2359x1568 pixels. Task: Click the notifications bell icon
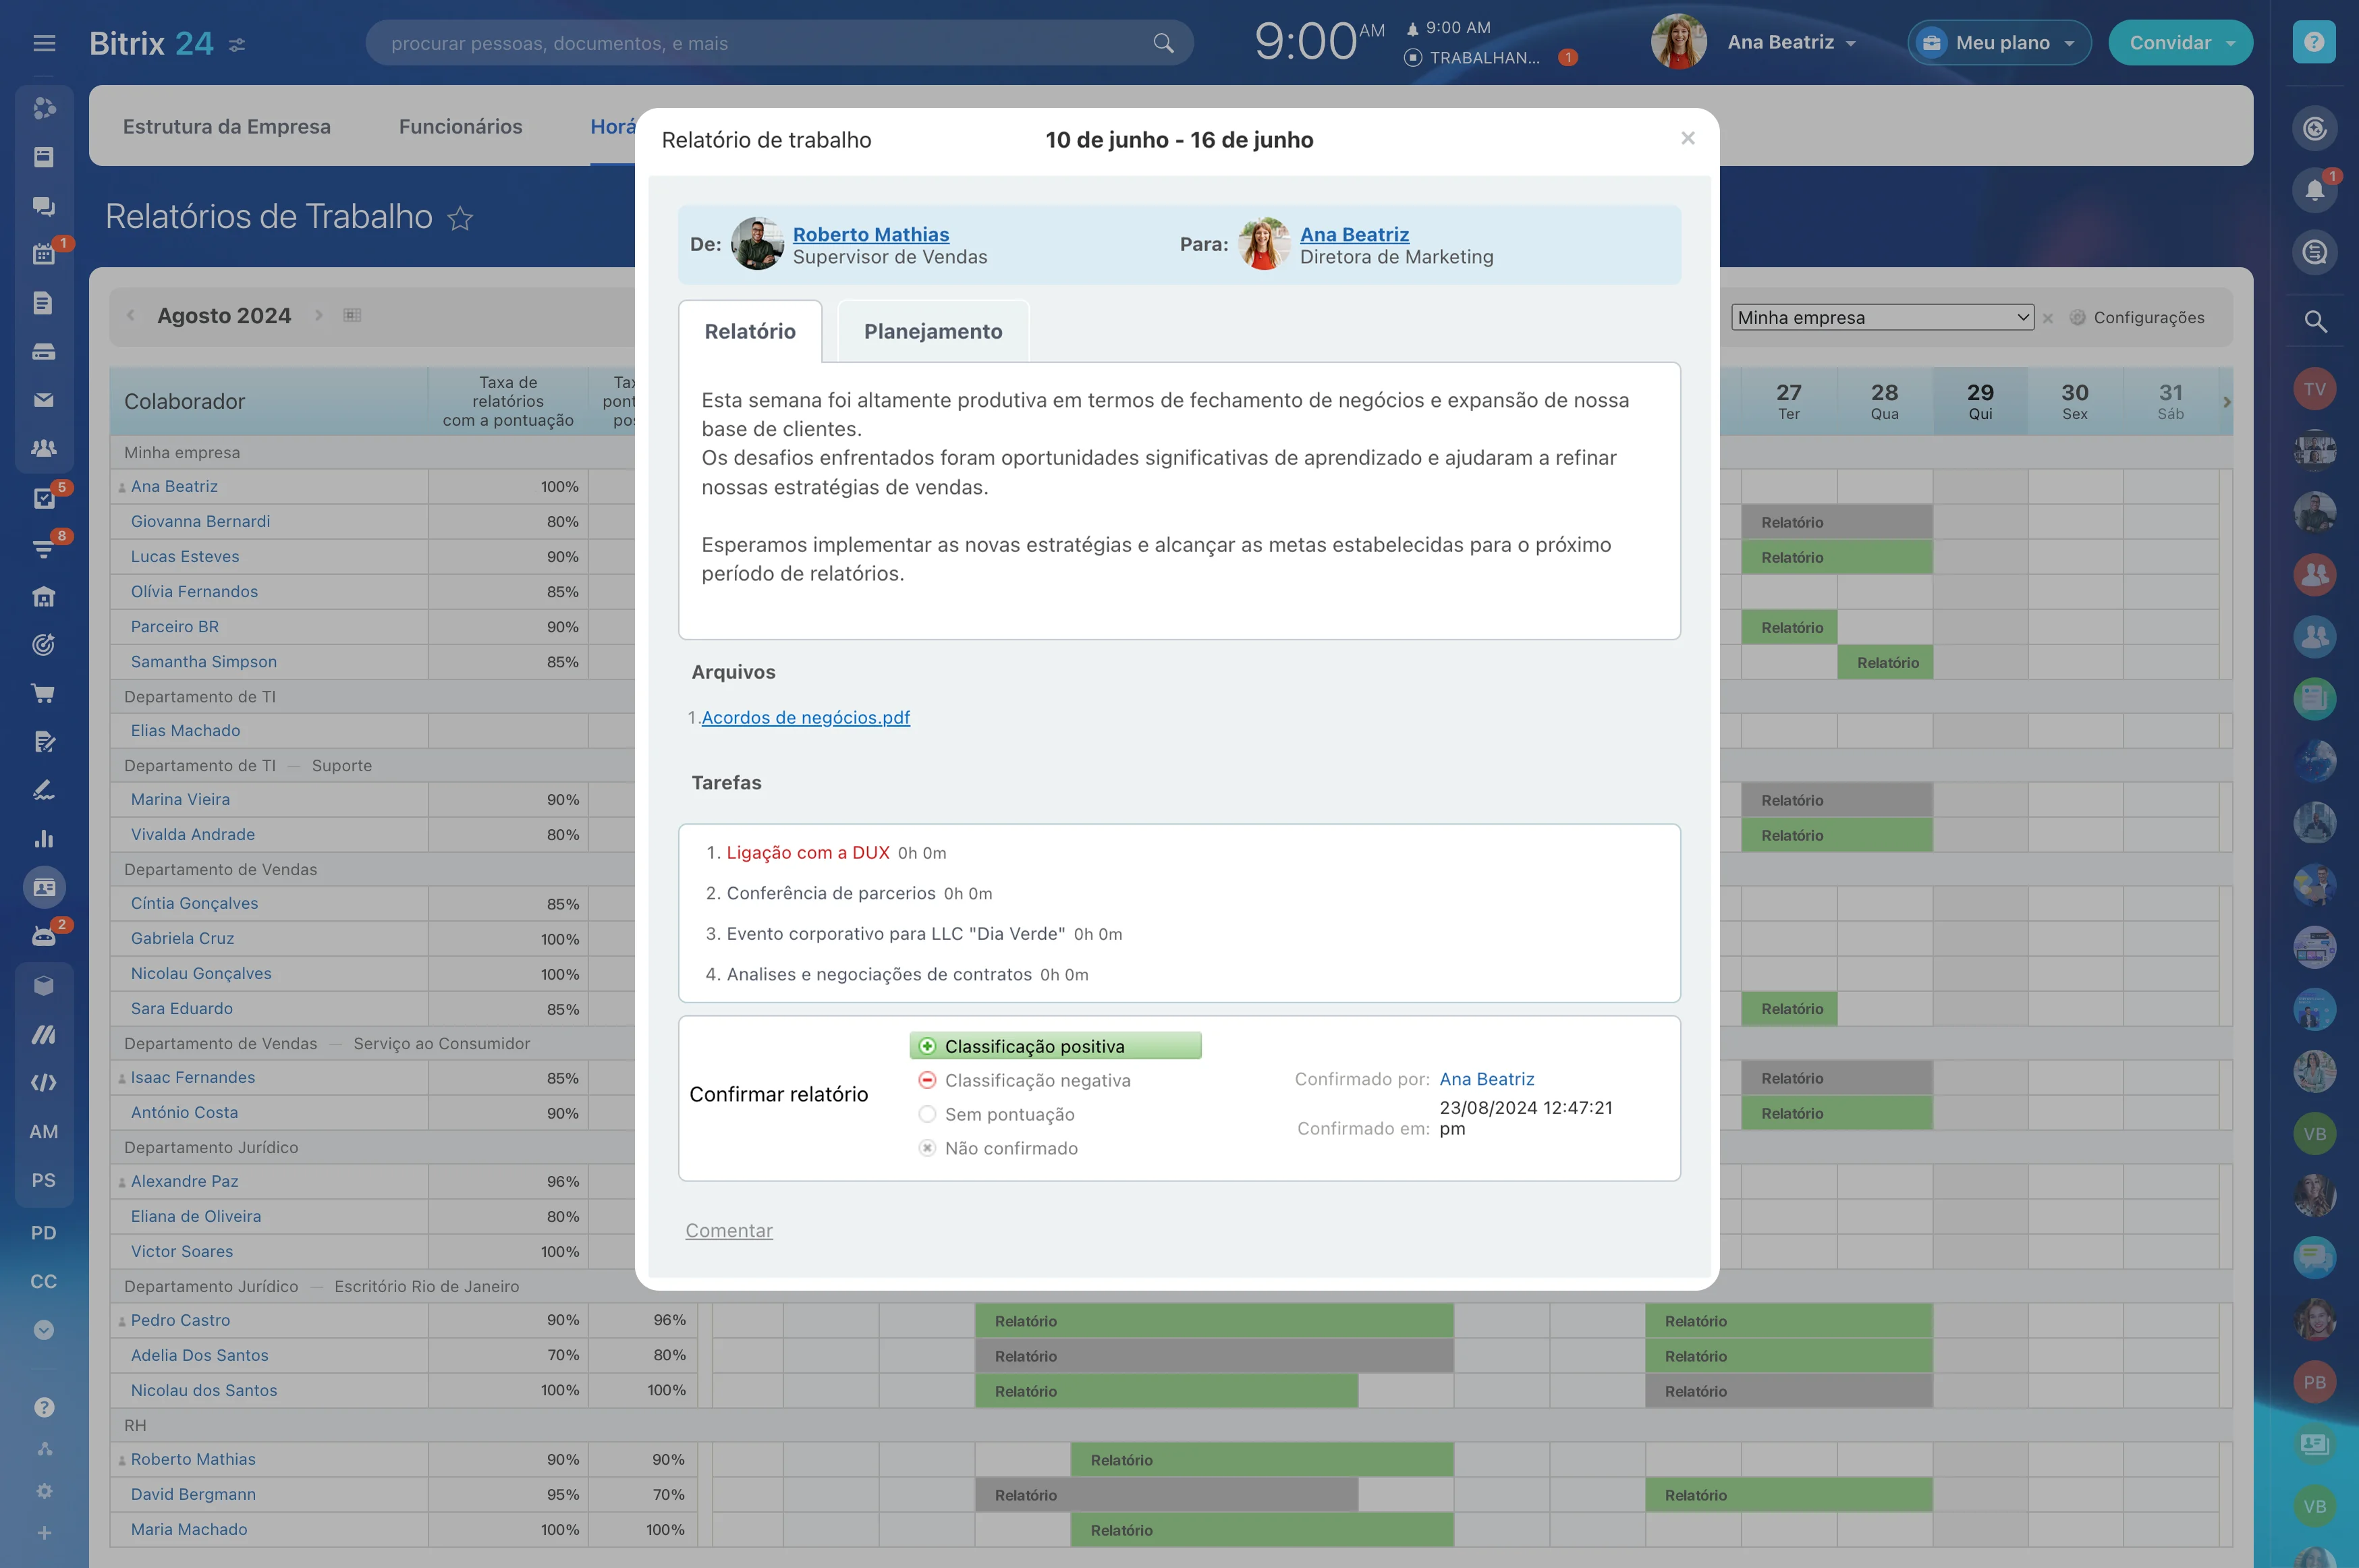click(2313, 190)
